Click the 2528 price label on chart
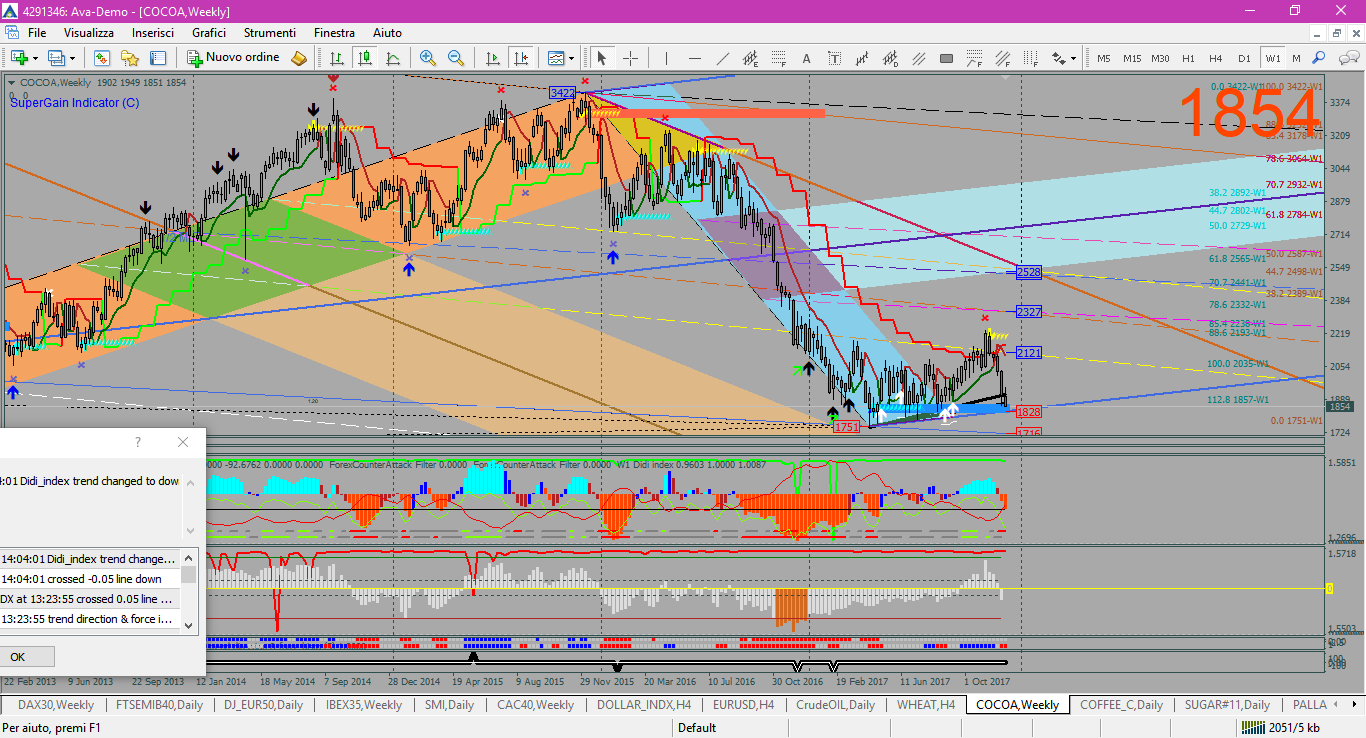This screenshot has height=738, width=1366. click(1029, 272)
